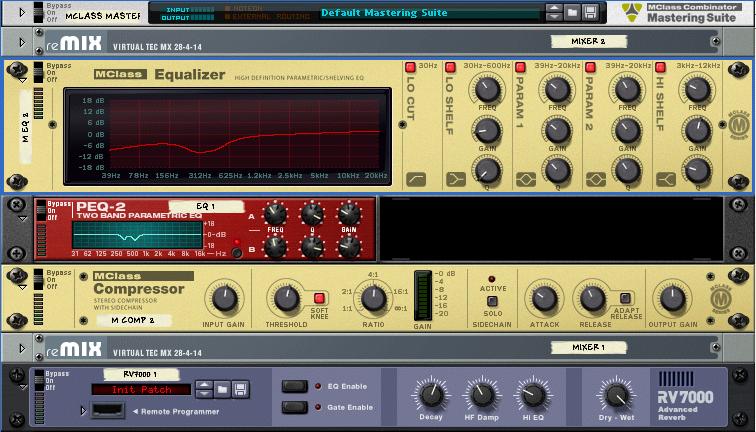Click the Param 1 GAIN knob

click(x=557, y=130)
